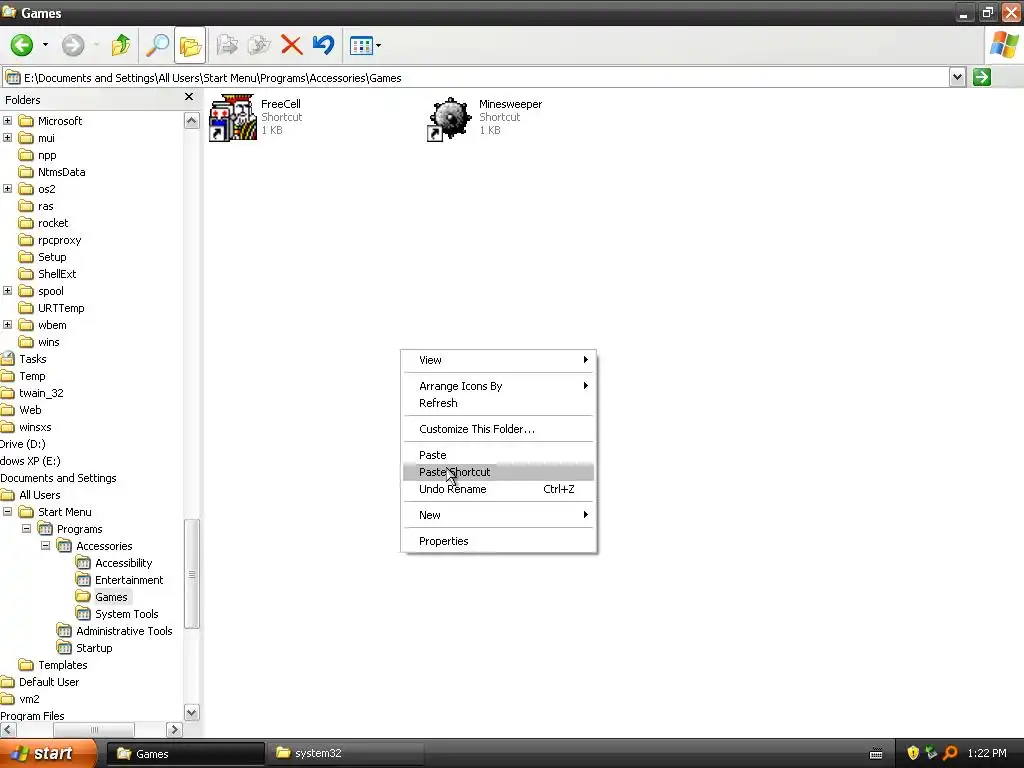Choose Properties in context menu
This screenshot has height=768, width=1024.
point(498,541)
